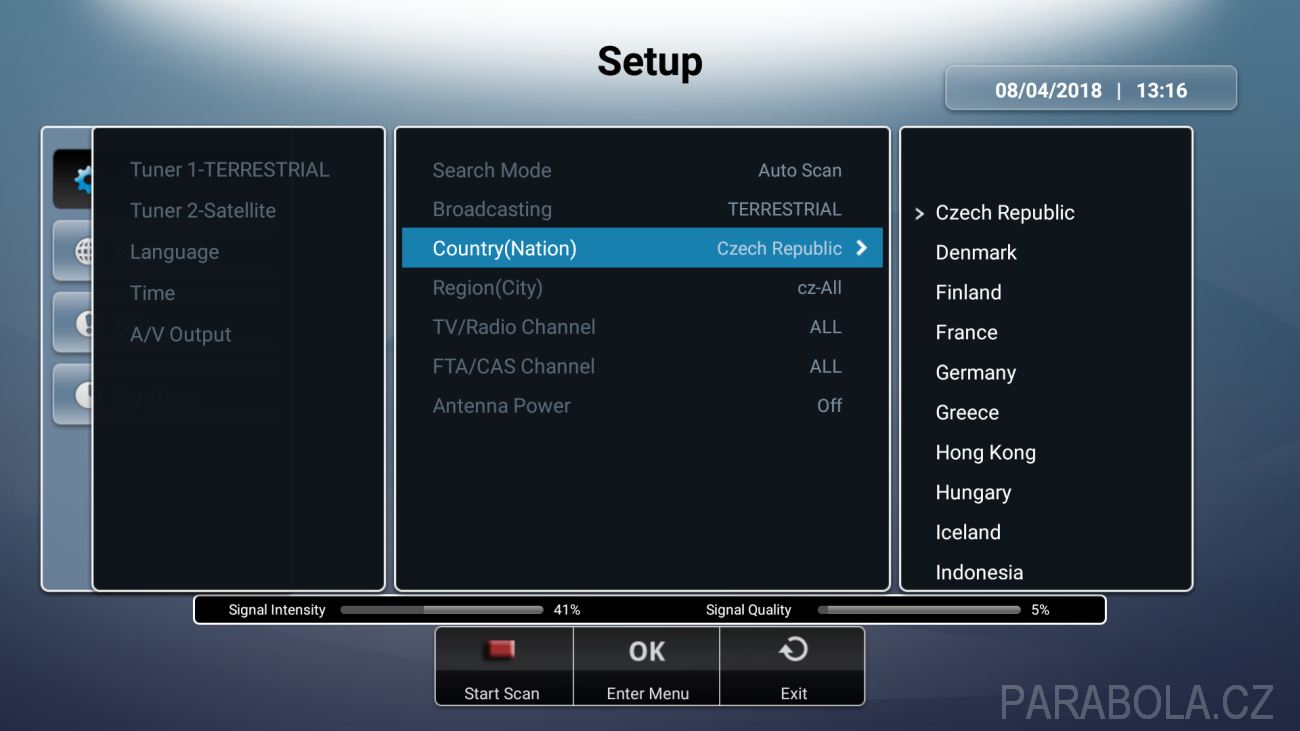This screenshot has height=731, width=1300.
Task: Click the circular arrow Exit icon
Action: point(793,650)
